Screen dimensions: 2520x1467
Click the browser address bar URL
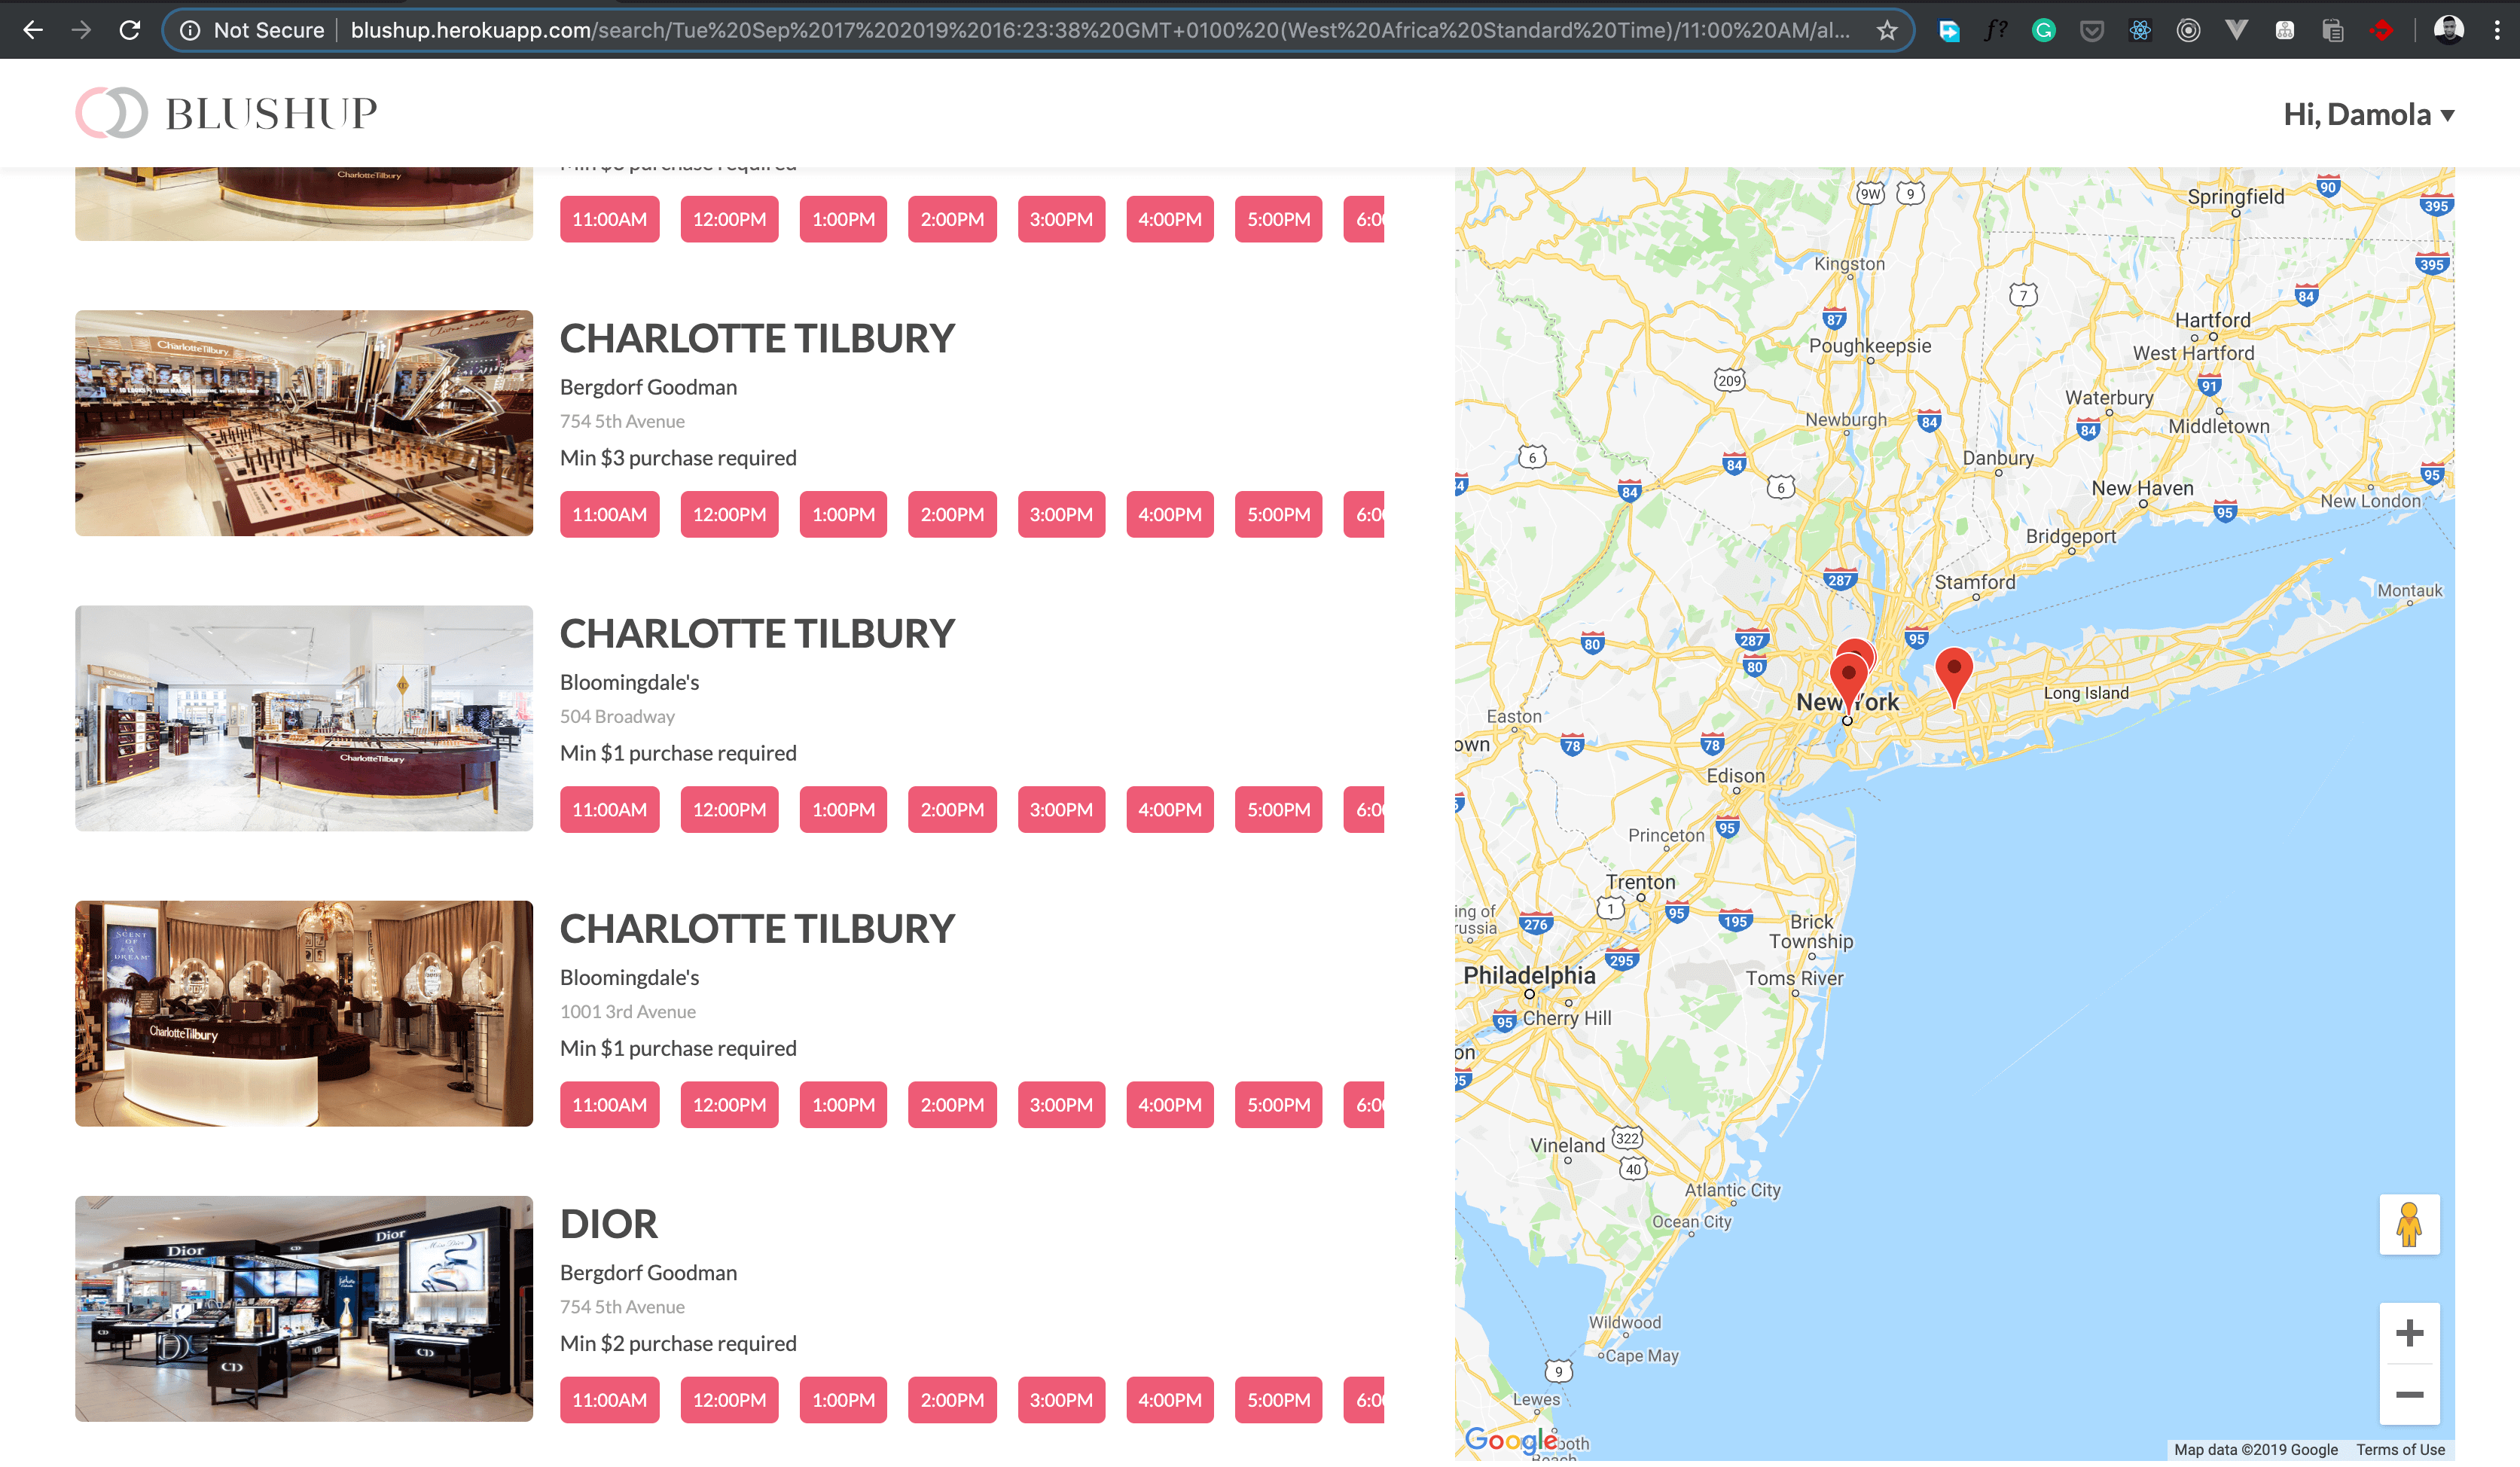click(1000, 30)
